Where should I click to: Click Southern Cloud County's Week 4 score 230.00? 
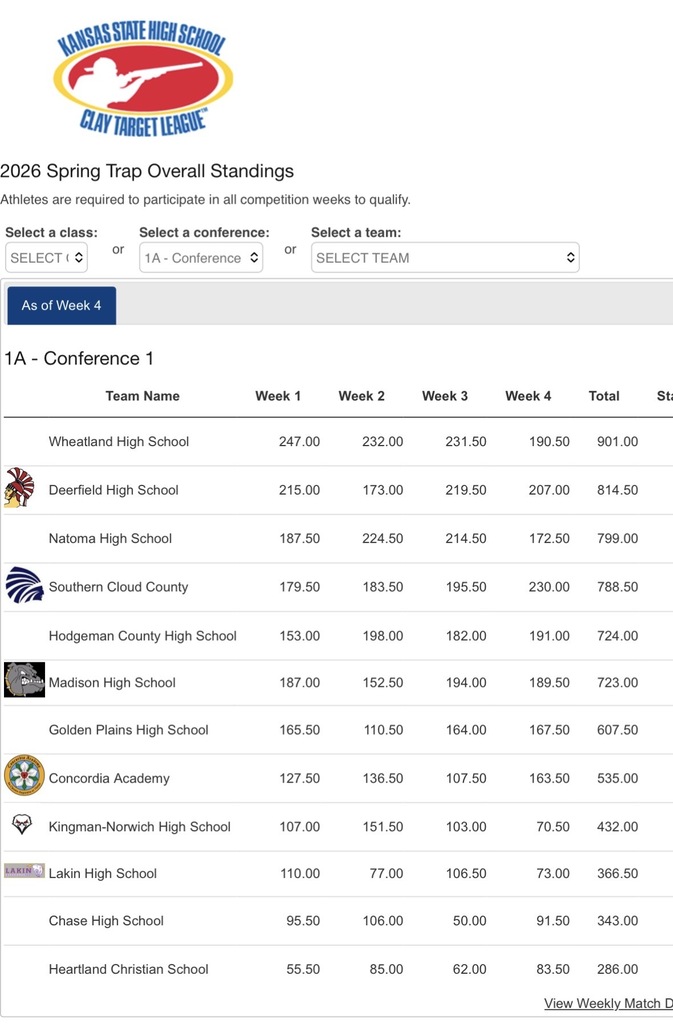point(549,586)
